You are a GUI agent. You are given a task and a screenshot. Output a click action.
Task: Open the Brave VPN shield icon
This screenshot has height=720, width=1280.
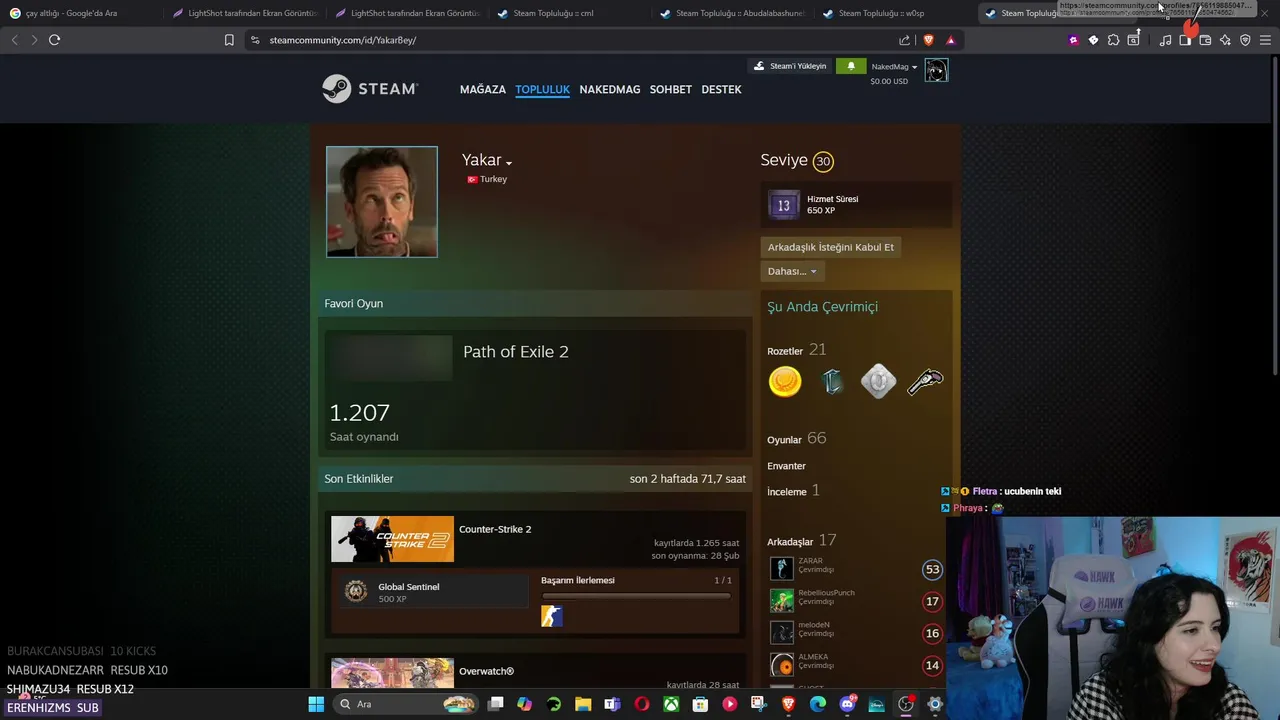(1245, 40)
